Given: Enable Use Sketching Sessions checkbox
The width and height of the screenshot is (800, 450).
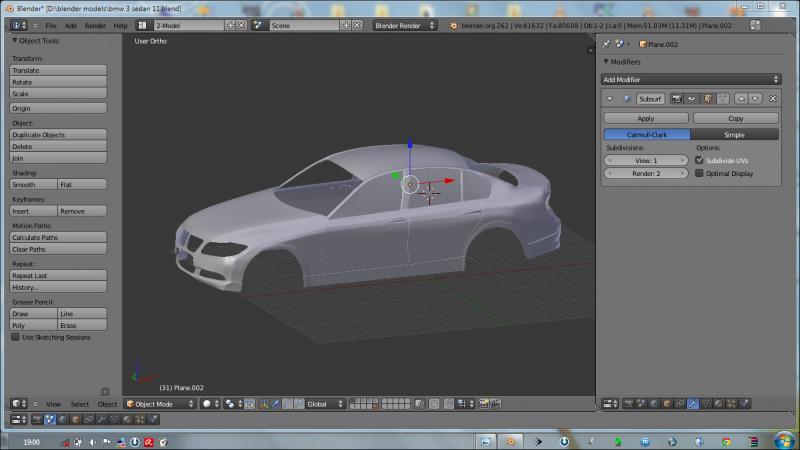Looking at the screenshot, I should coord(15,338).
